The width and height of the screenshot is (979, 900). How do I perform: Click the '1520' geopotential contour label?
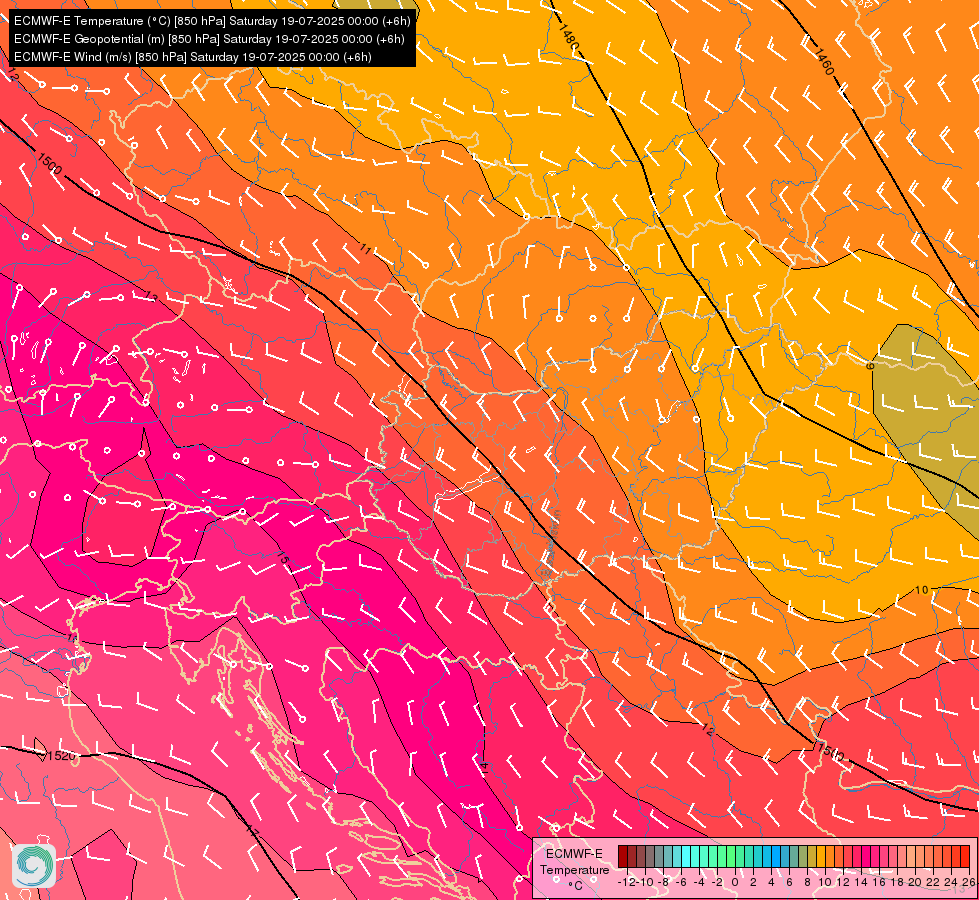tap(61, 756)
